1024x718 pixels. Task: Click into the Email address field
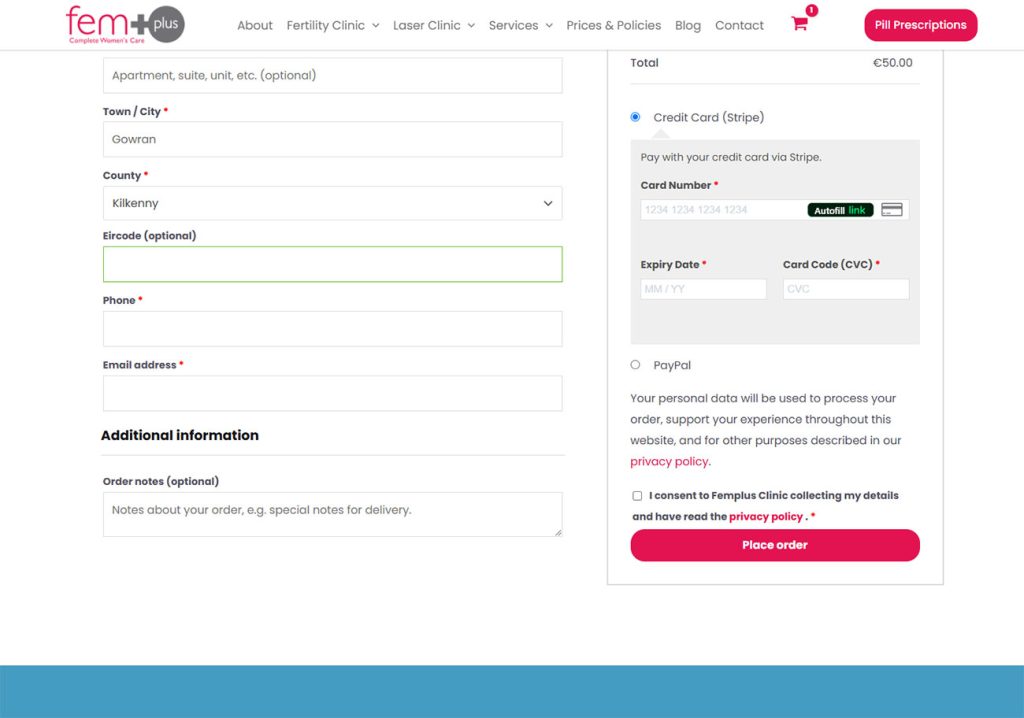332,393
